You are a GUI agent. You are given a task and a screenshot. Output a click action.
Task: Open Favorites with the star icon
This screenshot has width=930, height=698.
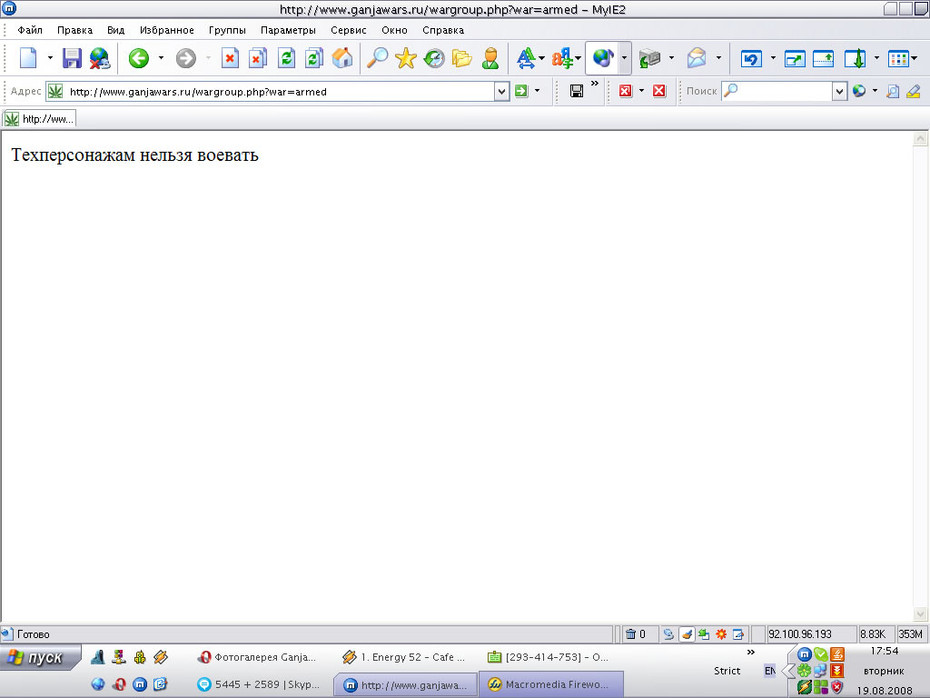click(406, 58)
